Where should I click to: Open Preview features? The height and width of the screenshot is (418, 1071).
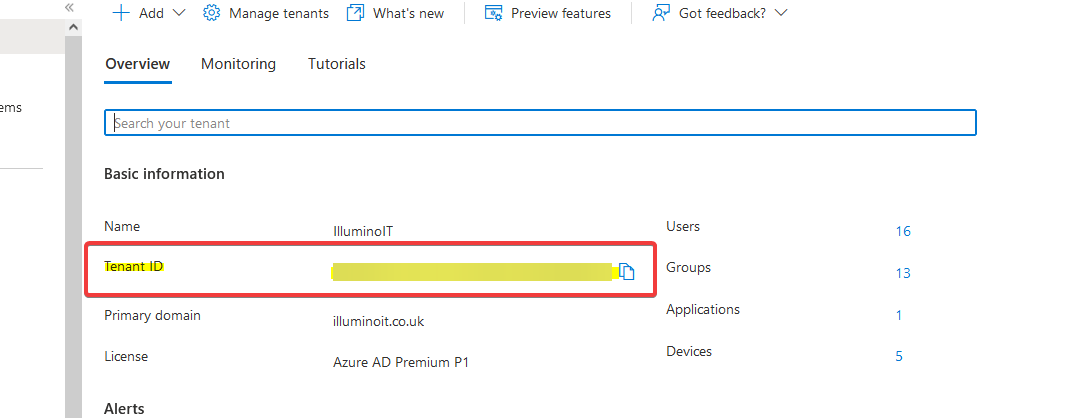pos(561,13)
